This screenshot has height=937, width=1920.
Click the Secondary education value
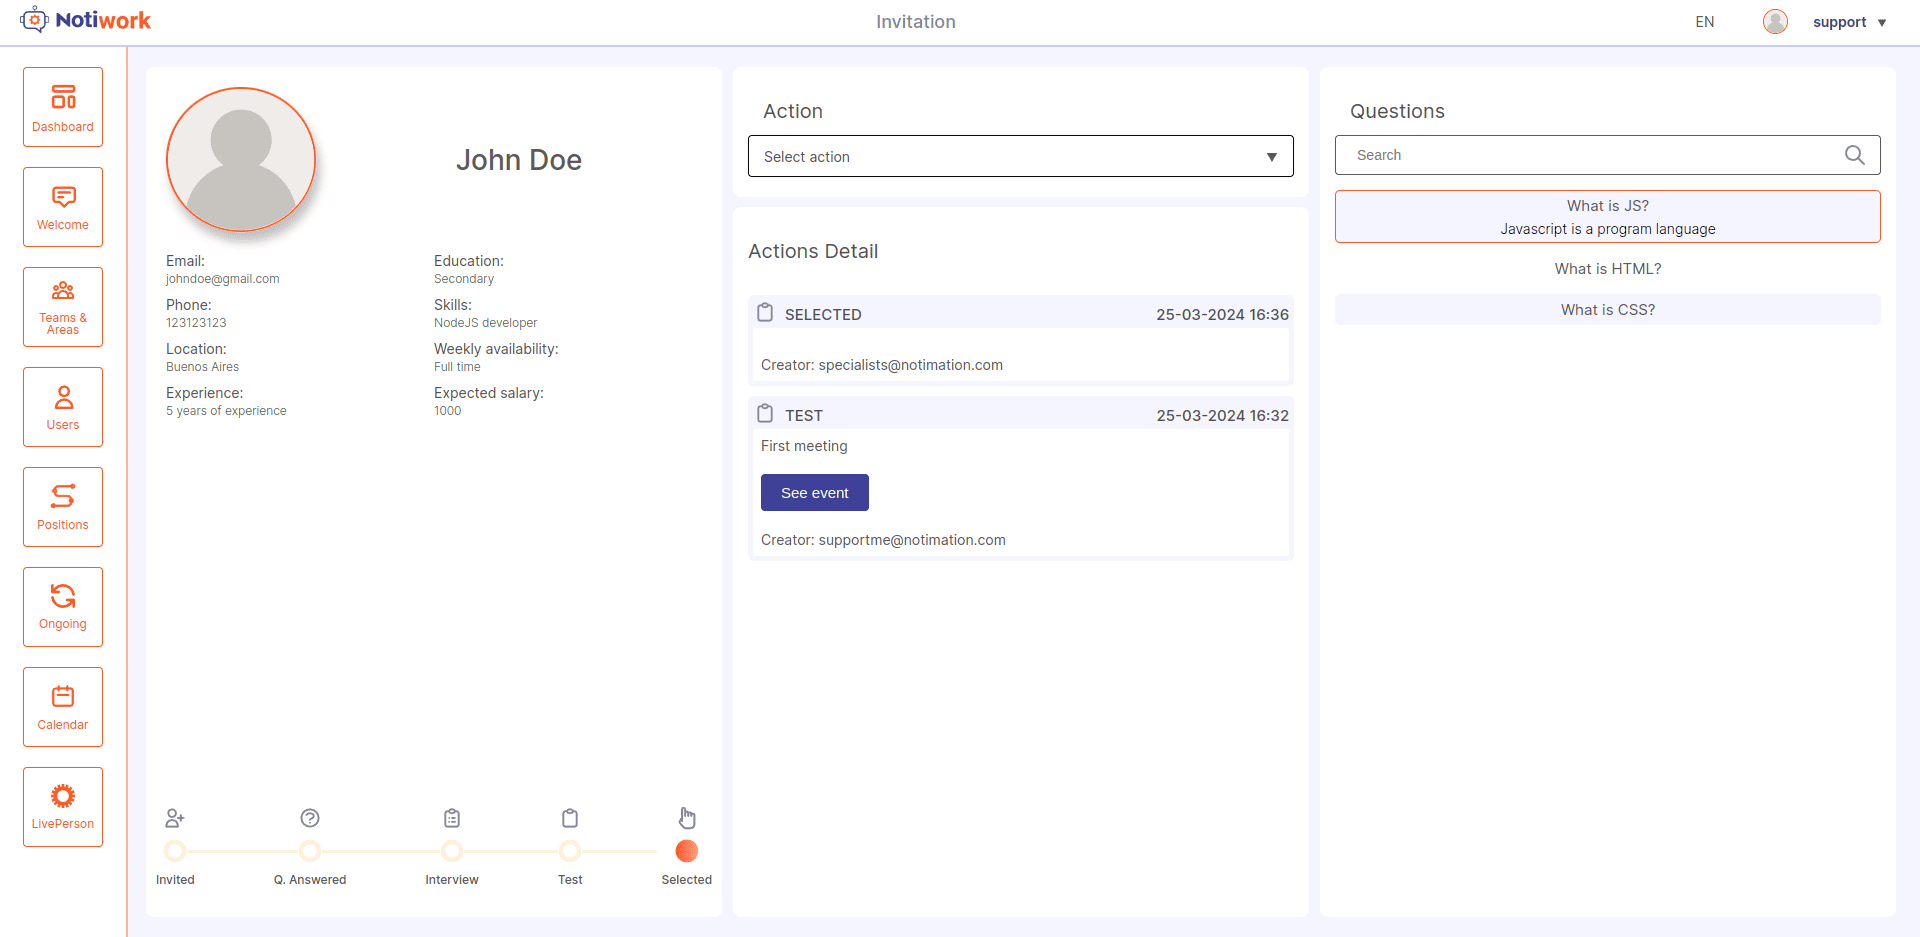464,279
